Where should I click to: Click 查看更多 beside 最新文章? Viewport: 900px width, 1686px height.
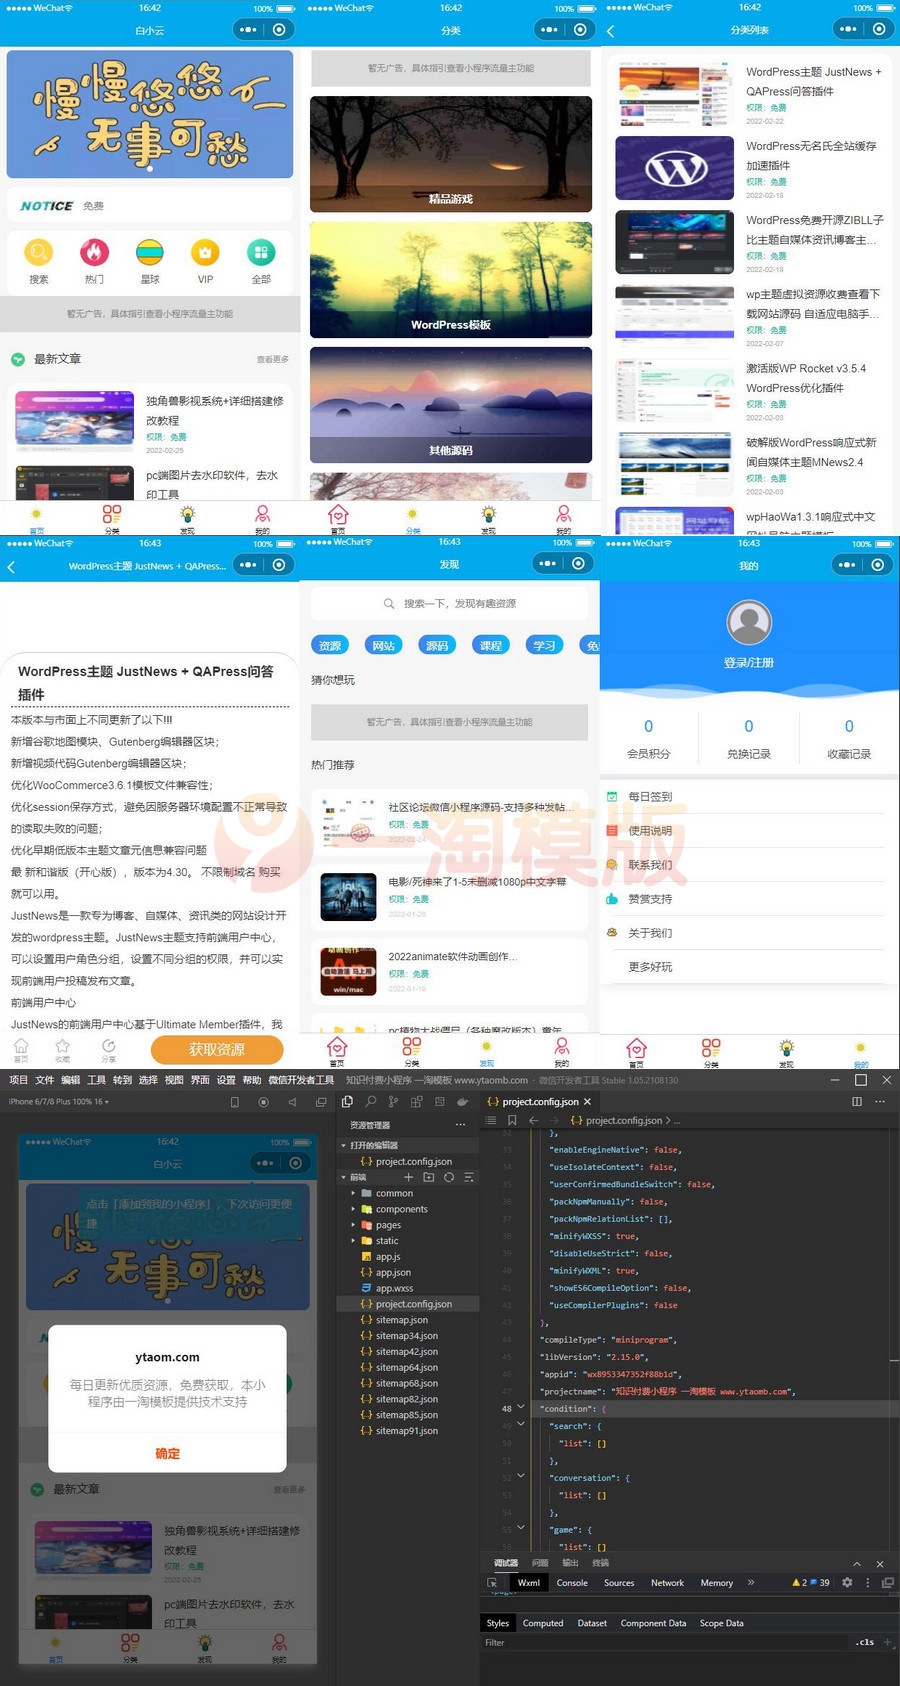click(x=272, y=359)
